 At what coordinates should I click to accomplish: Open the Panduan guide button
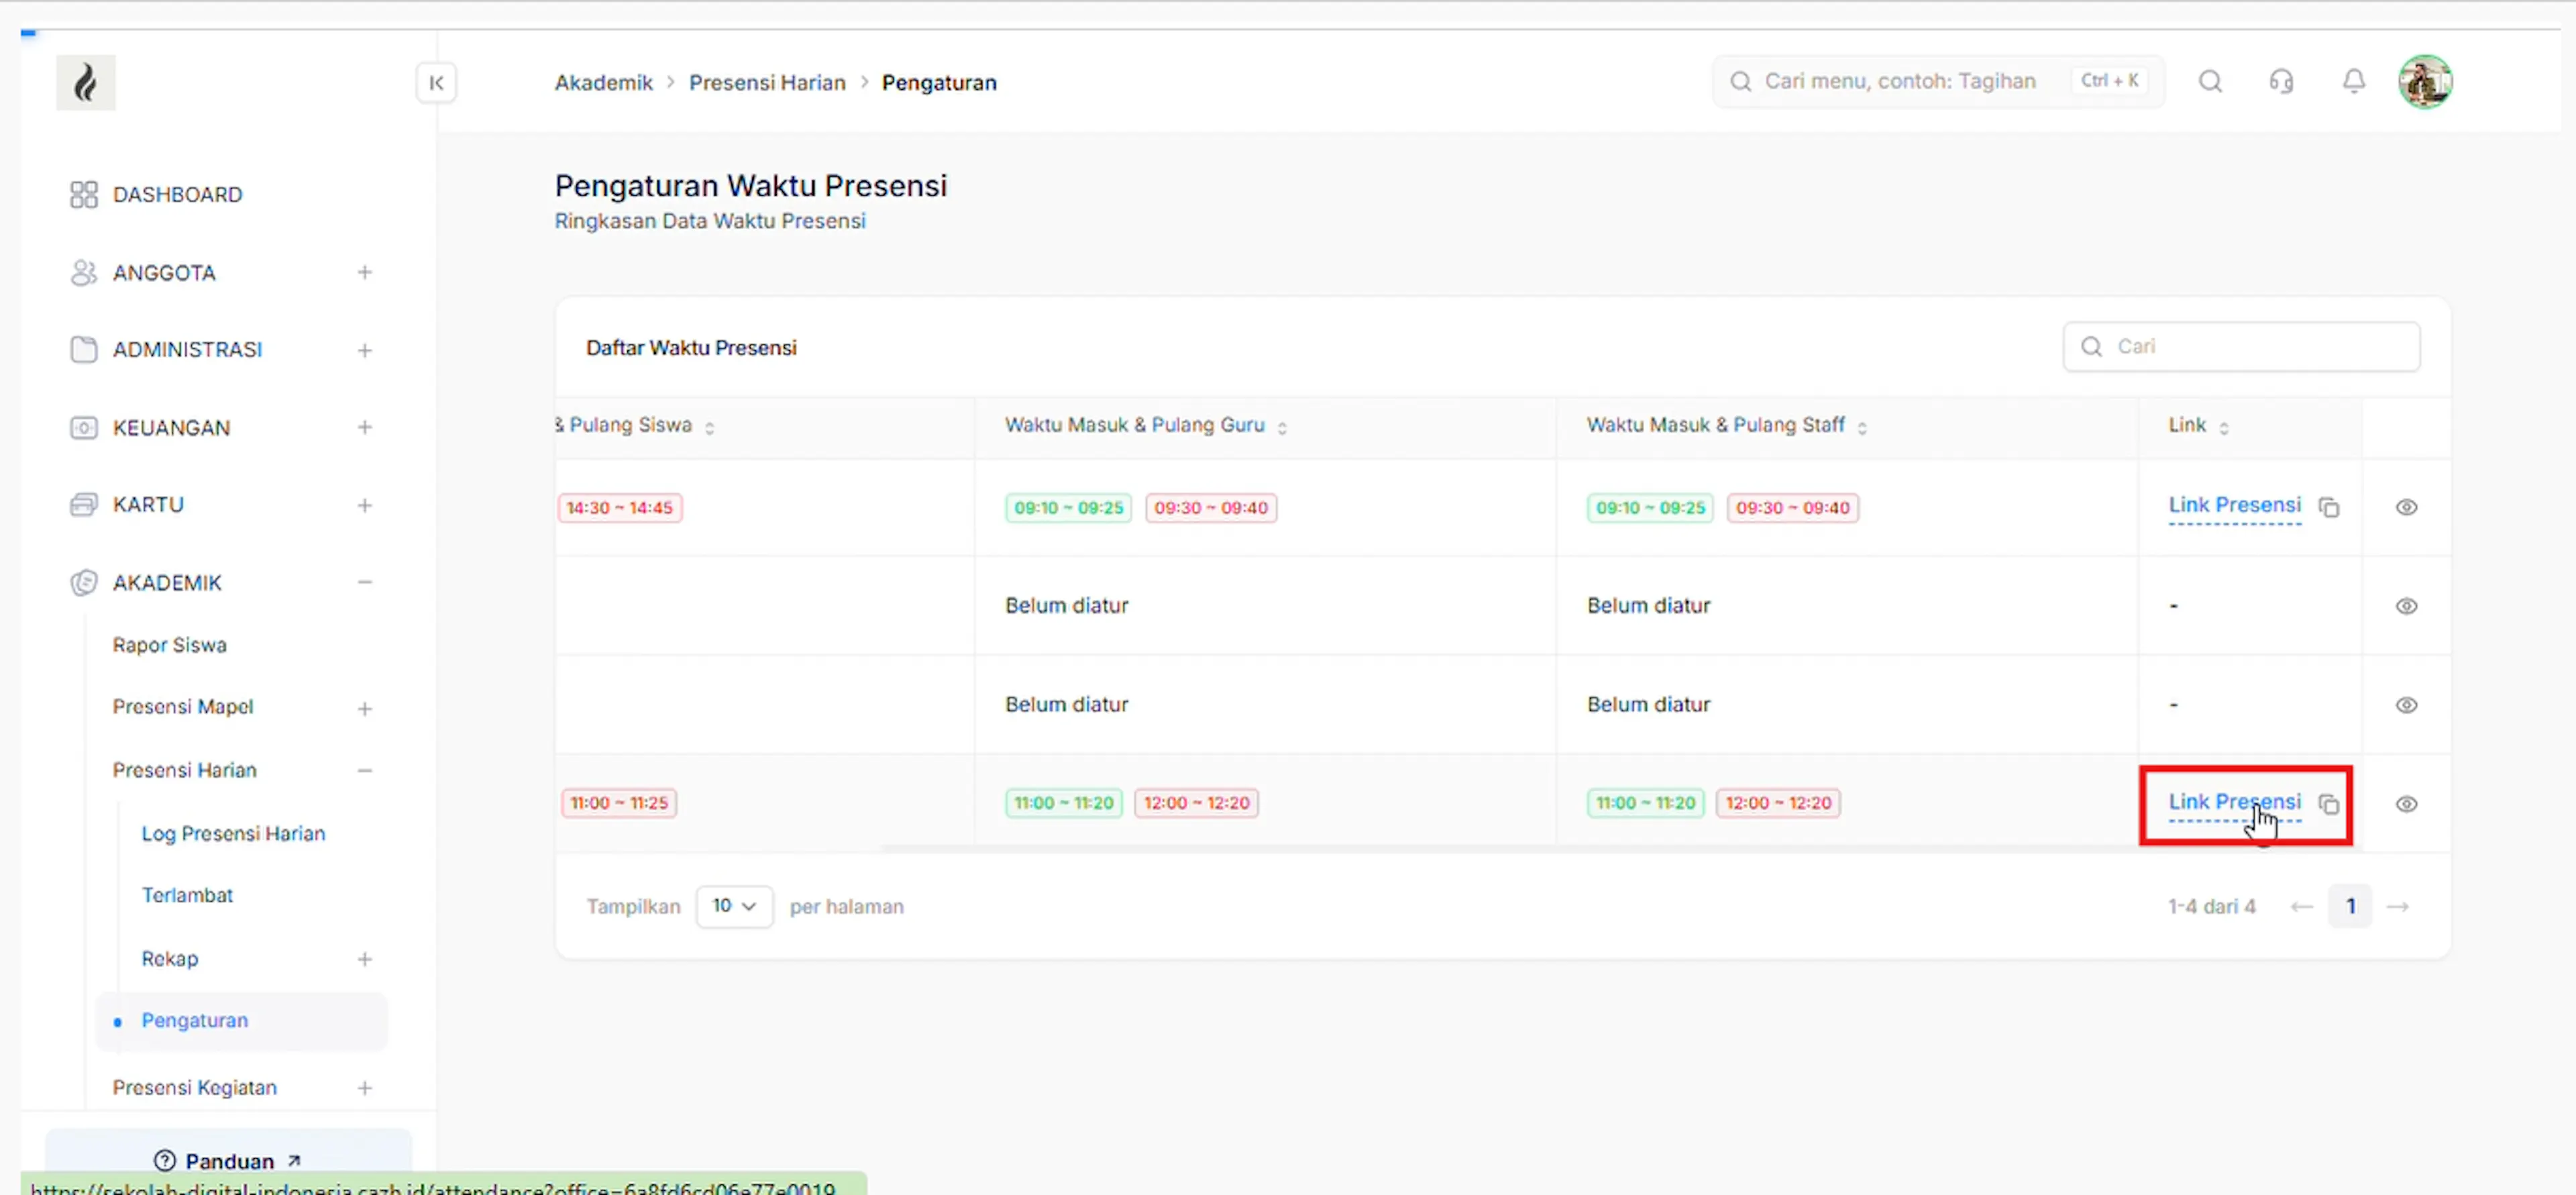click(228, 1160)
